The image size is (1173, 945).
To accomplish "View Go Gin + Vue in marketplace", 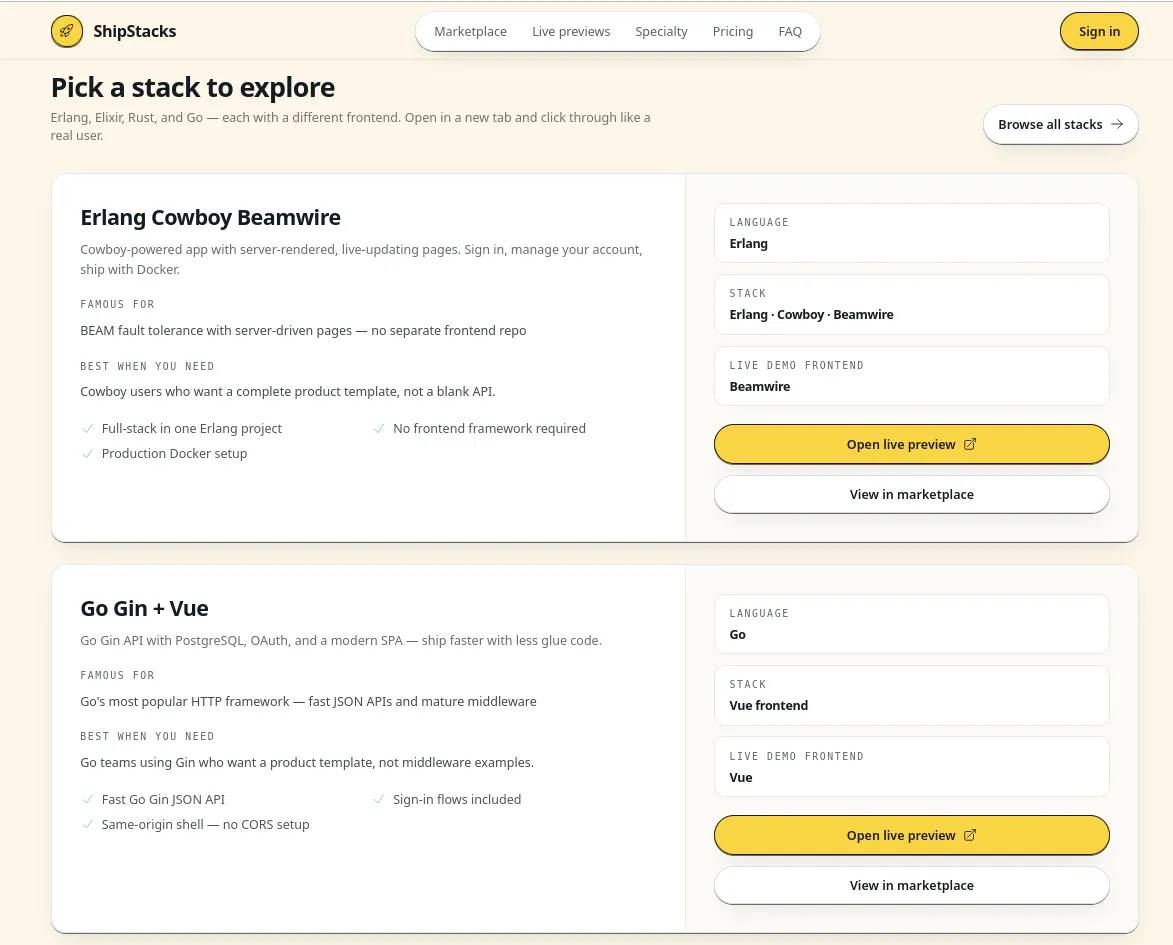I will [x=911, y=885].
